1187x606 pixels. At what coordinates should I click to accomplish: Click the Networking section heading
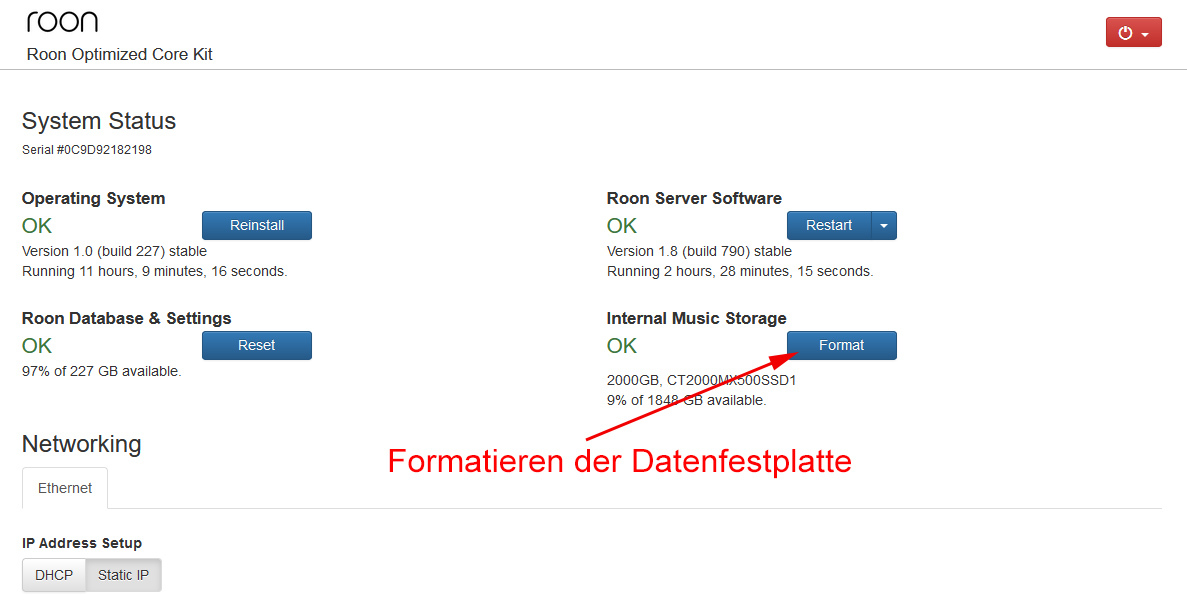(82, 444)
